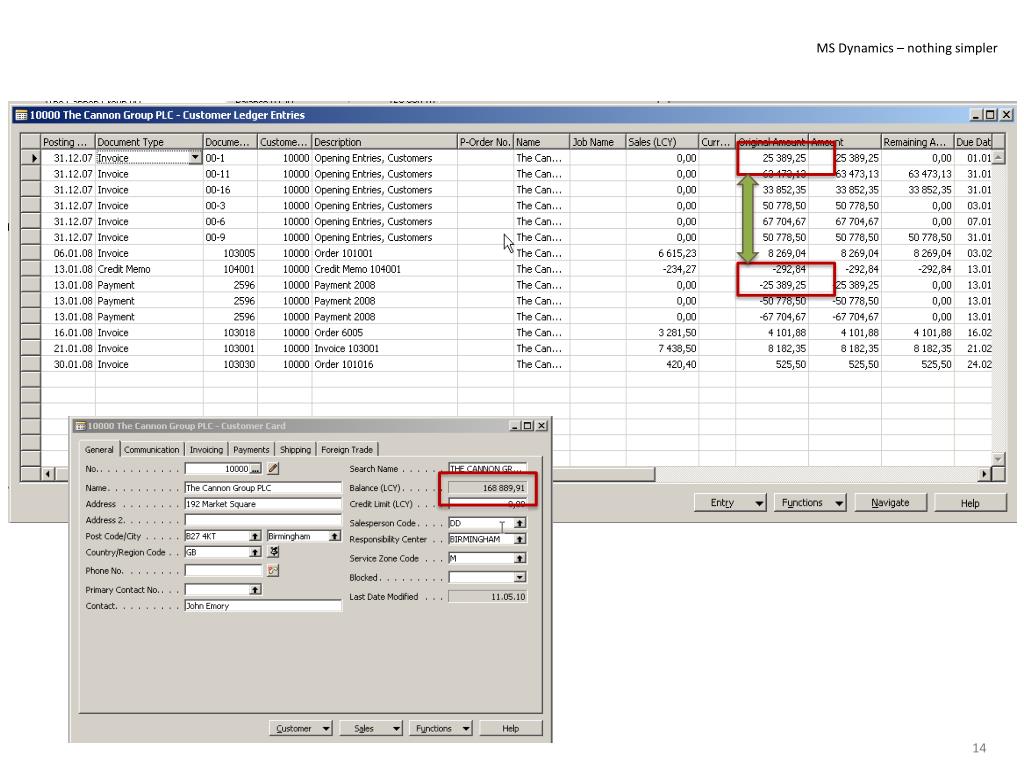Select posting date 30.01.08 cell
This screenshot has width=1024, height=768.
[68, 364]
